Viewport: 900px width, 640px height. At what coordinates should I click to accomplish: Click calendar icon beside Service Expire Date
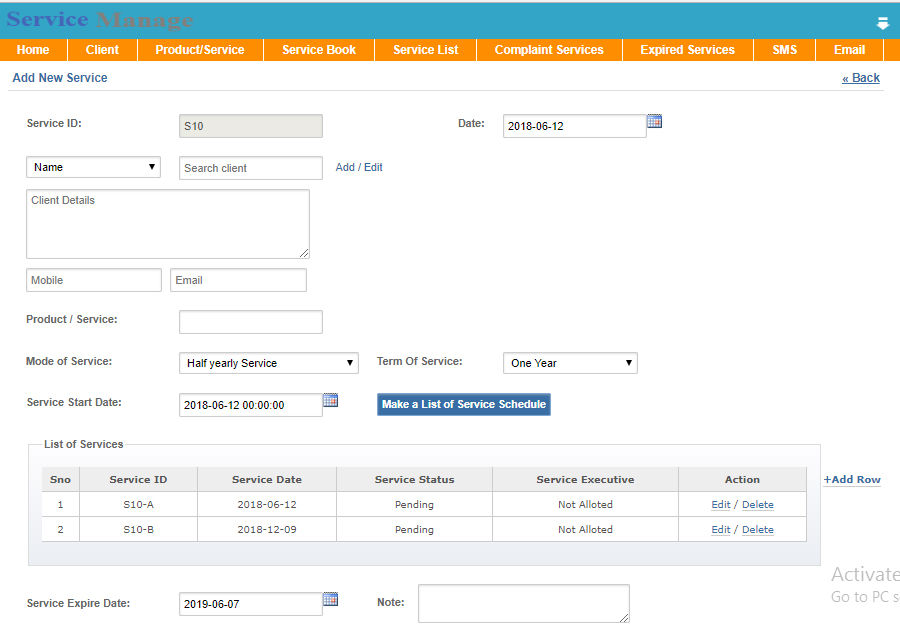tap(331, 600)
